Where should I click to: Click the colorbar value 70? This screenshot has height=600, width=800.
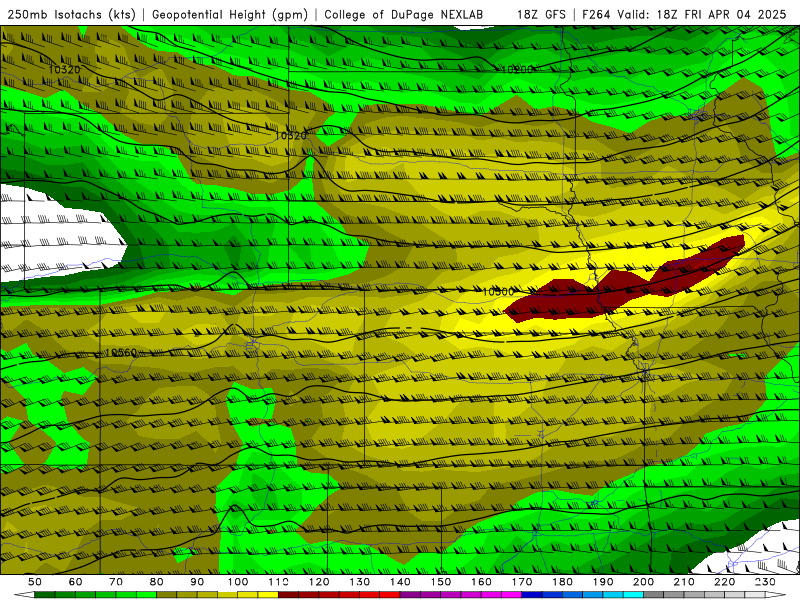pyautogui.click(x=116, y=582)
